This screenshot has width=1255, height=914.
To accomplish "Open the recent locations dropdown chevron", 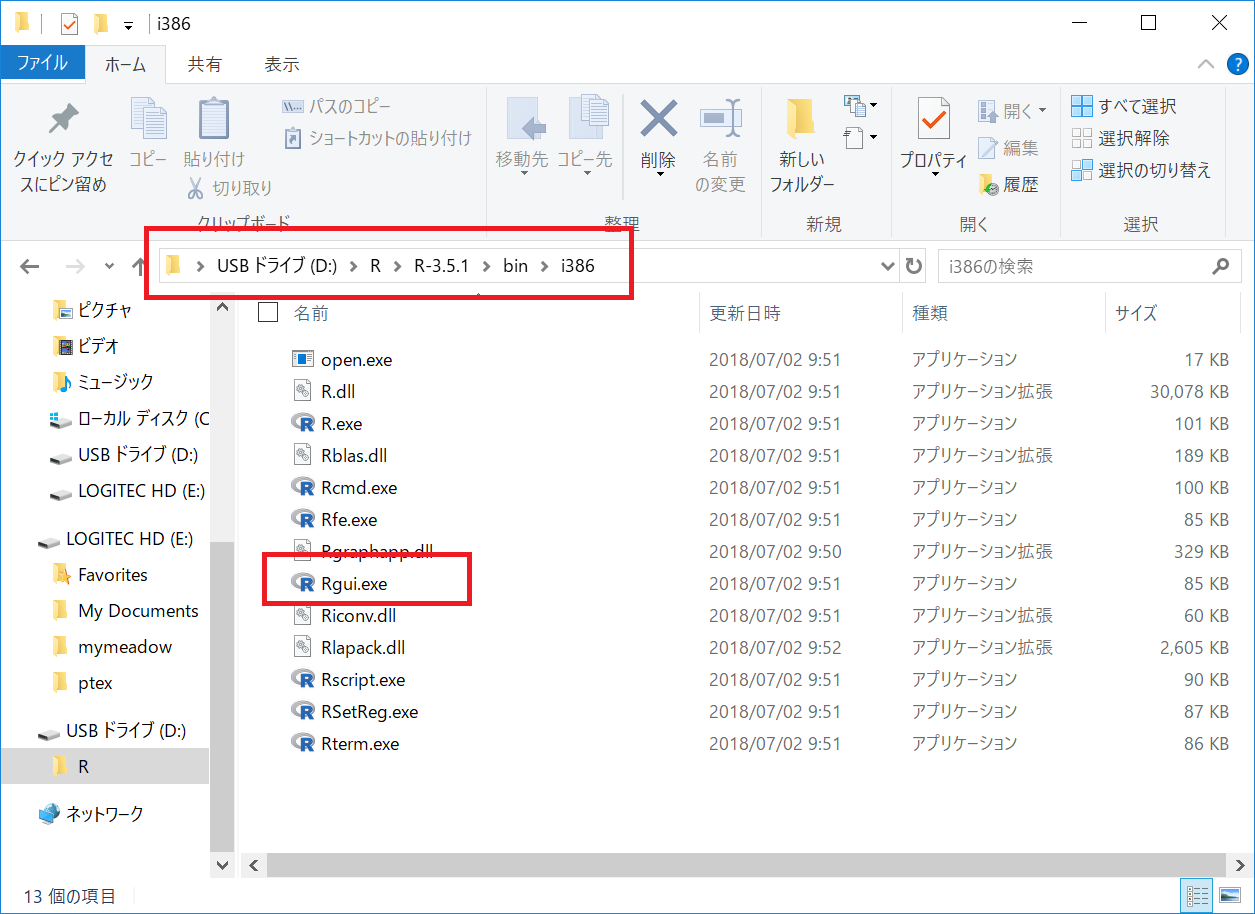I will (x=109, y=266).
